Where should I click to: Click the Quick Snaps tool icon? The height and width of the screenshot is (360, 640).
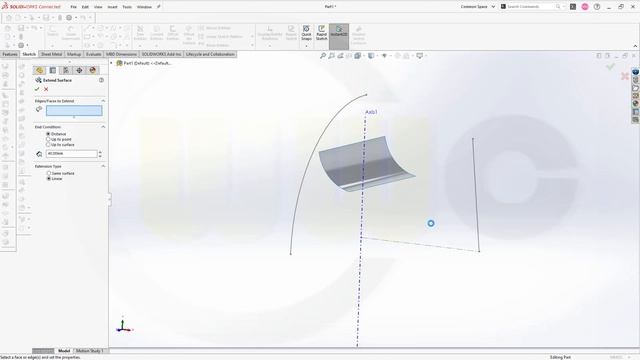tap(306, 29)
